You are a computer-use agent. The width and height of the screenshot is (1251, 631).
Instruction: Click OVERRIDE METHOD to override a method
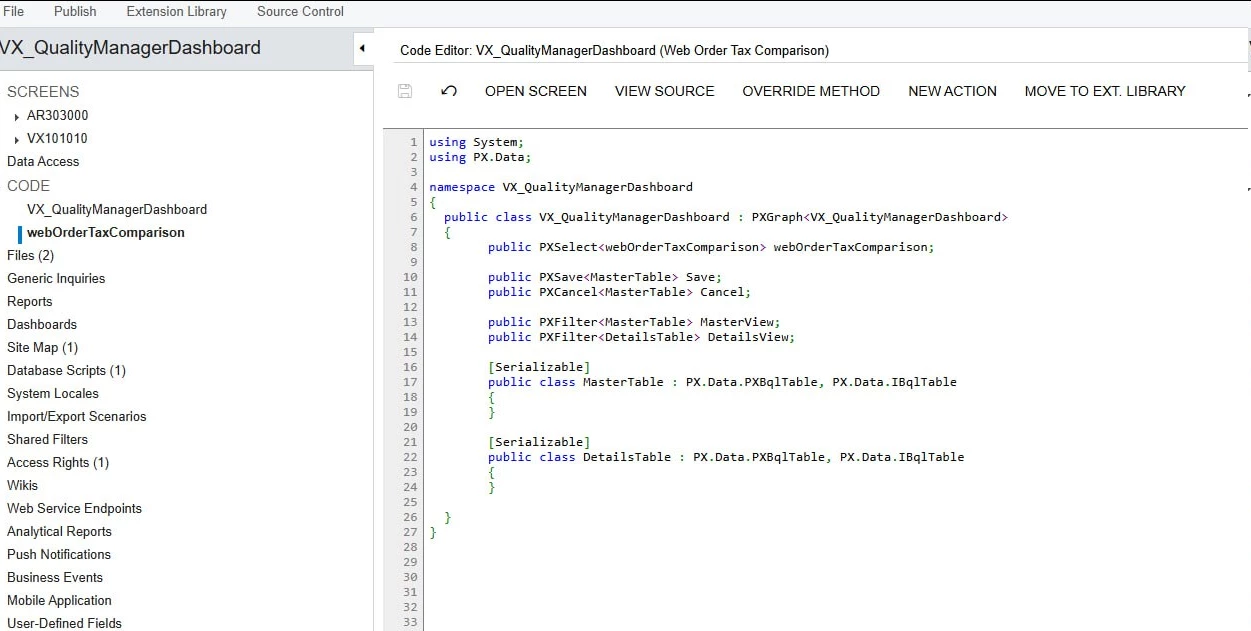(811, 91)
